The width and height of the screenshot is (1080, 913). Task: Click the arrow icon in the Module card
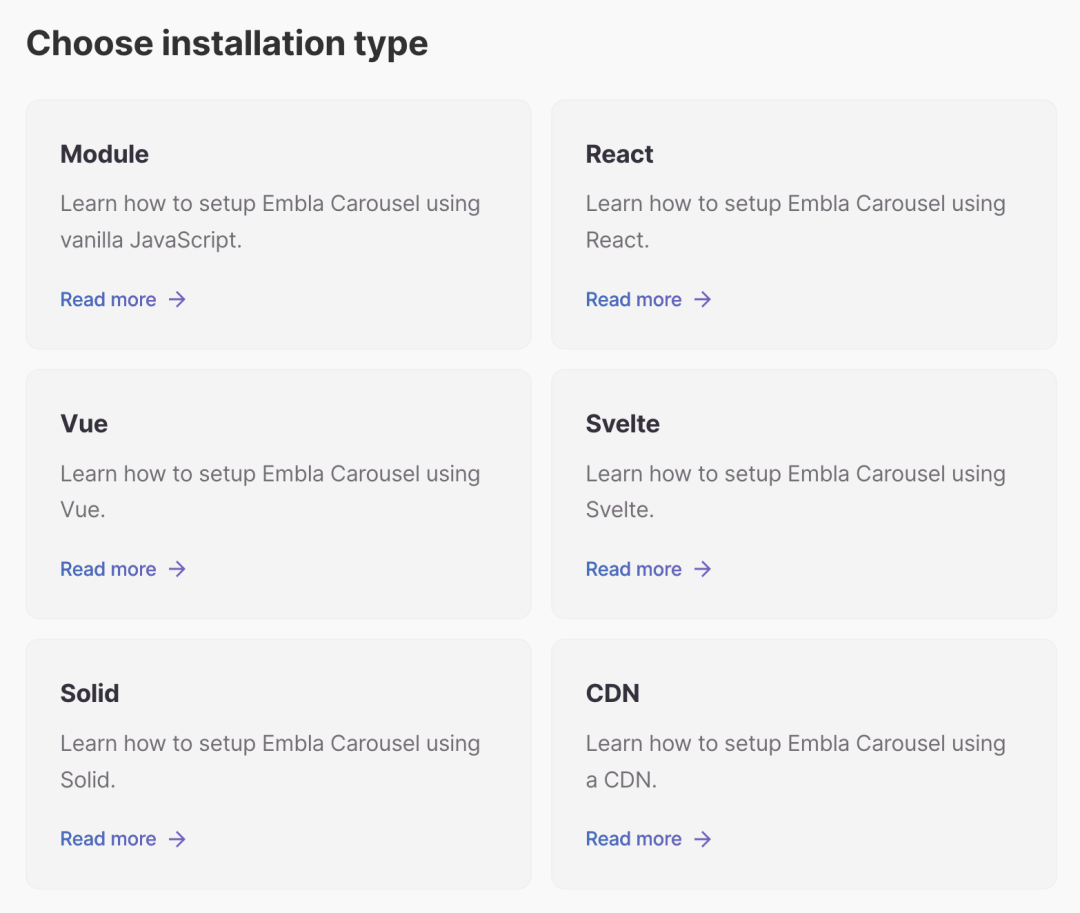click(x=177, y=300)
